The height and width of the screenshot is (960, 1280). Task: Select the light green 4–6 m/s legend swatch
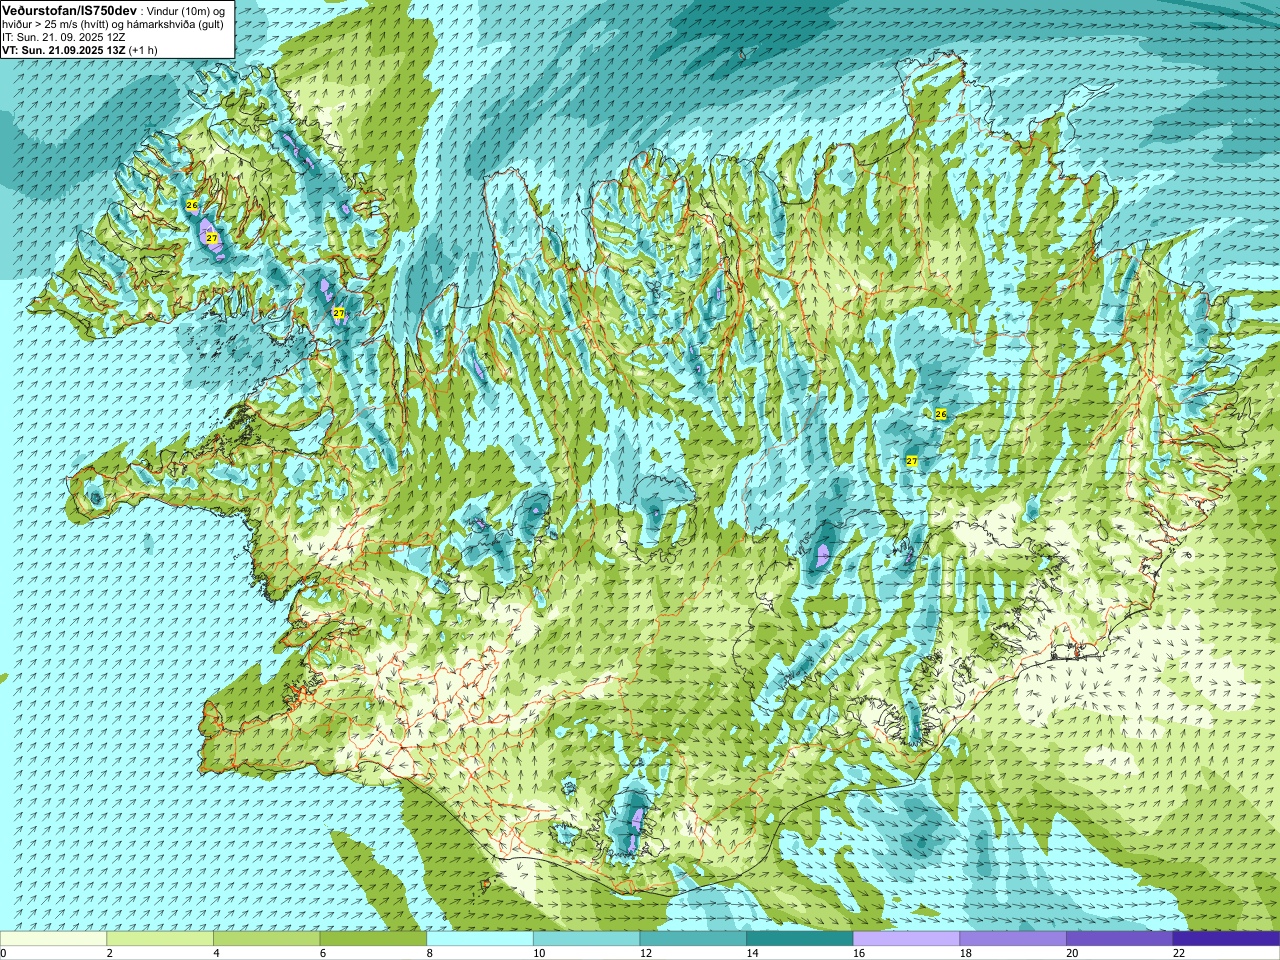[267, 939]
